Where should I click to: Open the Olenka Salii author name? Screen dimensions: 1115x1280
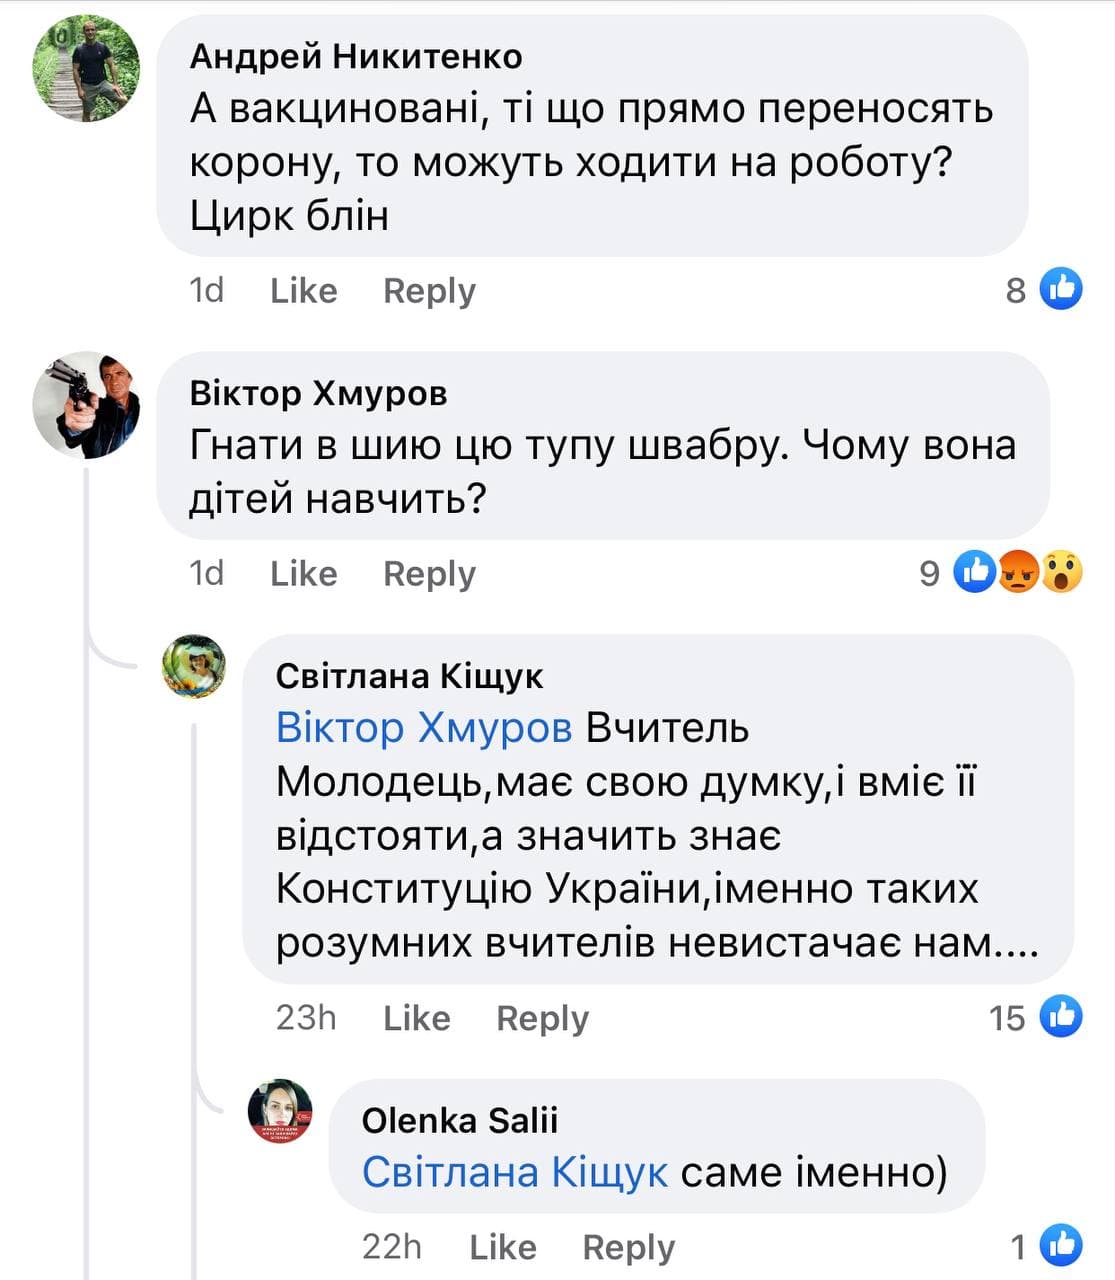pos(459,1120)
